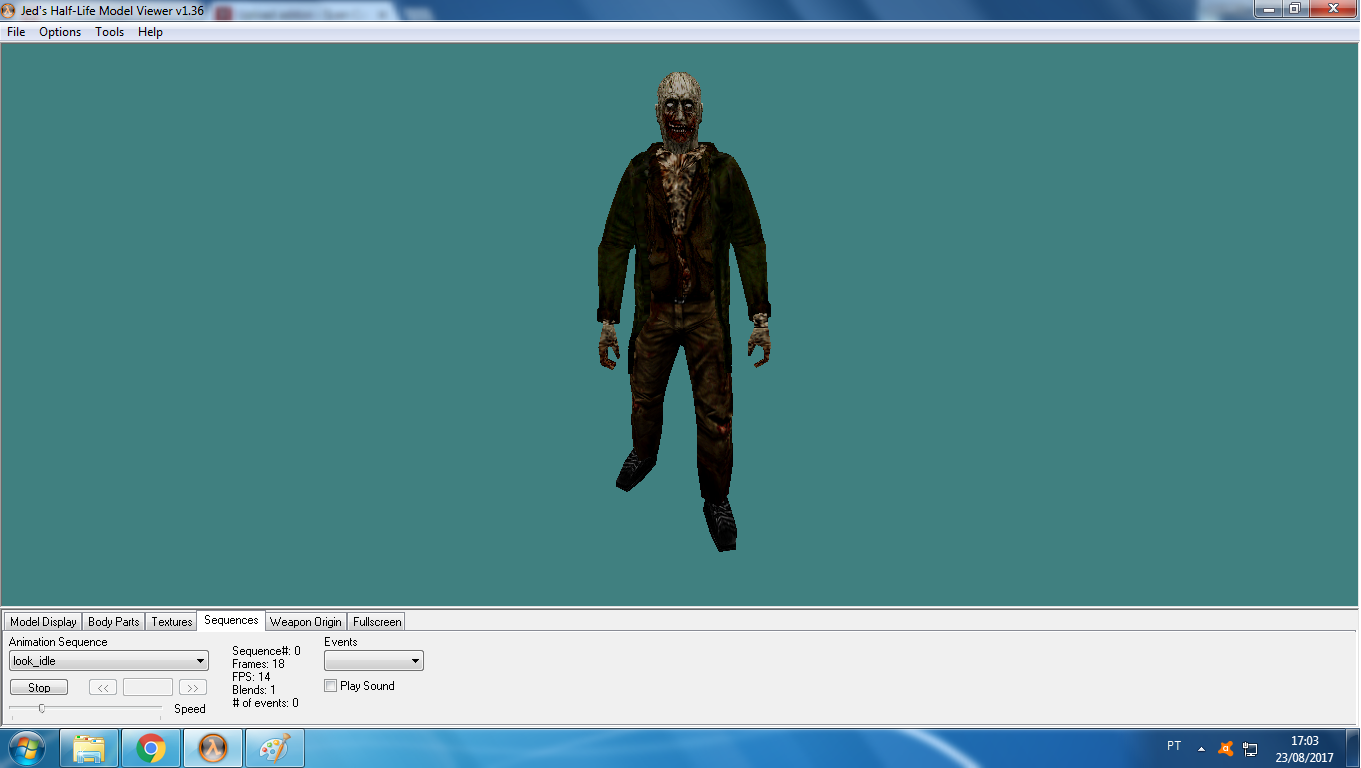Click the network status tray icon

pos(1251,748)
